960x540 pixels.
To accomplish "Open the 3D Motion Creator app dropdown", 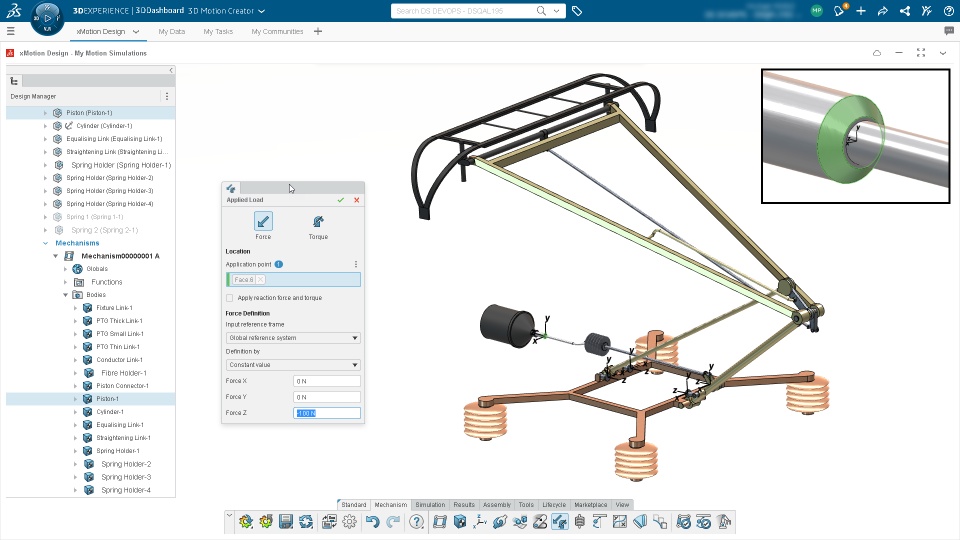I will (261, 11).
